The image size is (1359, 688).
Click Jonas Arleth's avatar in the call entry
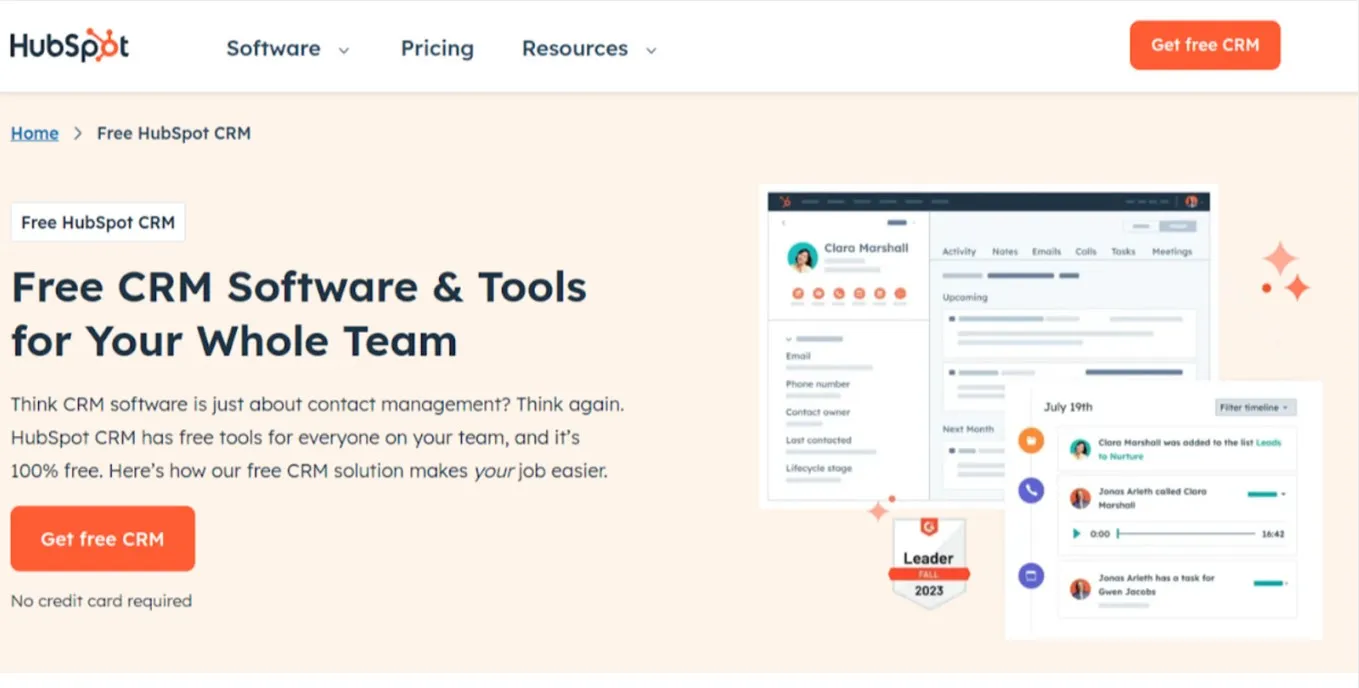click(x=1080, y=498)
